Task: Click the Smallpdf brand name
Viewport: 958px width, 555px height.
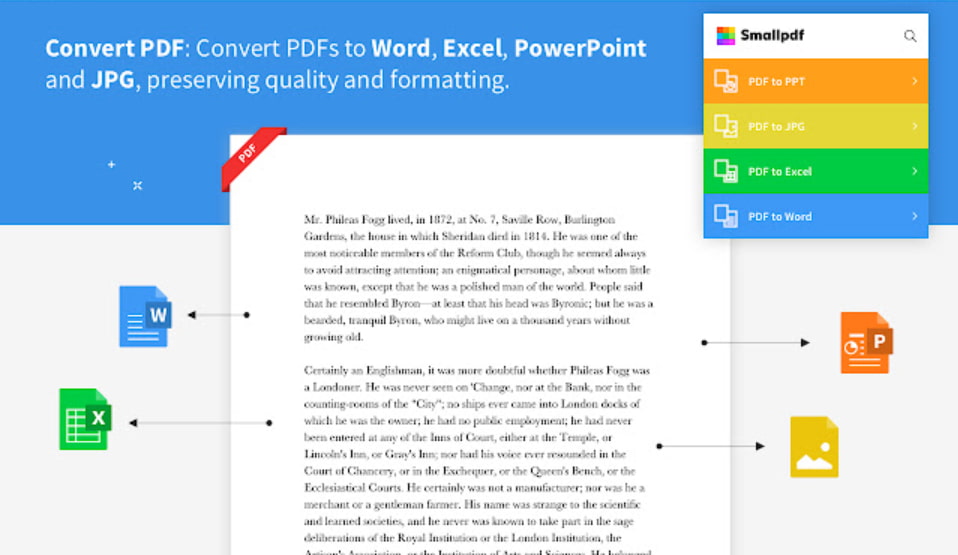Action: (x=772, y=35)
